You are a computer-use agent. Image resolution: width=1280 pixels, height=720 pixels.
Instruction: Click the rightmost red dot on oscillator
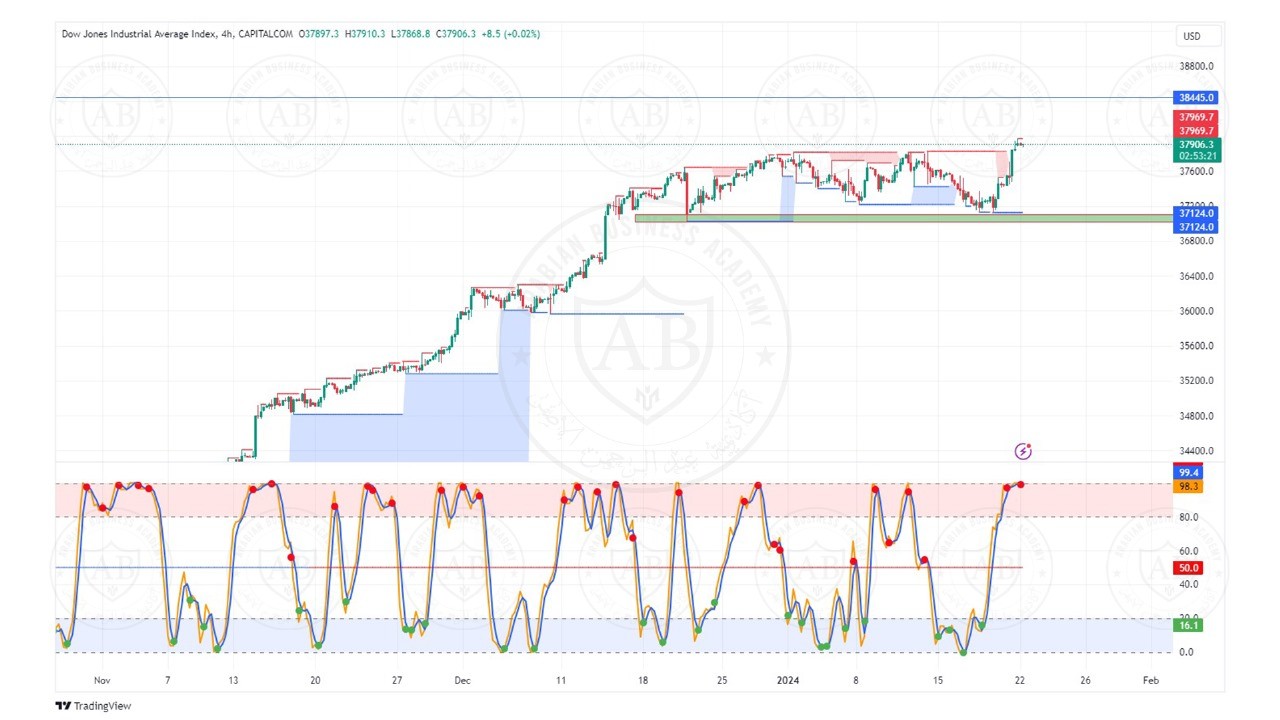tap(1020, 484)
